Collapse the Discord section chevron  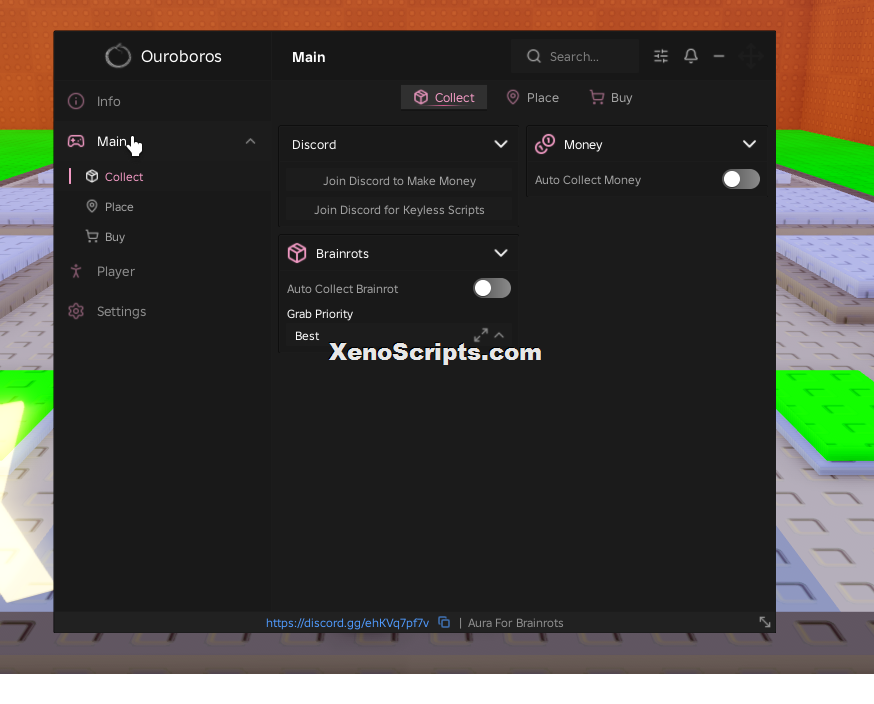click(x=501, y=144)
